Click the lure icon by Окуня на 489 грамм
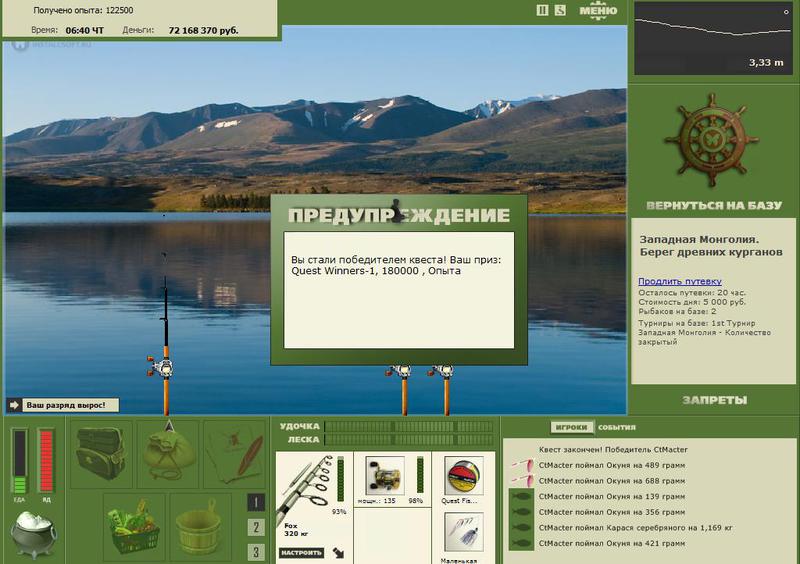The width and height of the screenshot is (800, 564). [521, 465]
